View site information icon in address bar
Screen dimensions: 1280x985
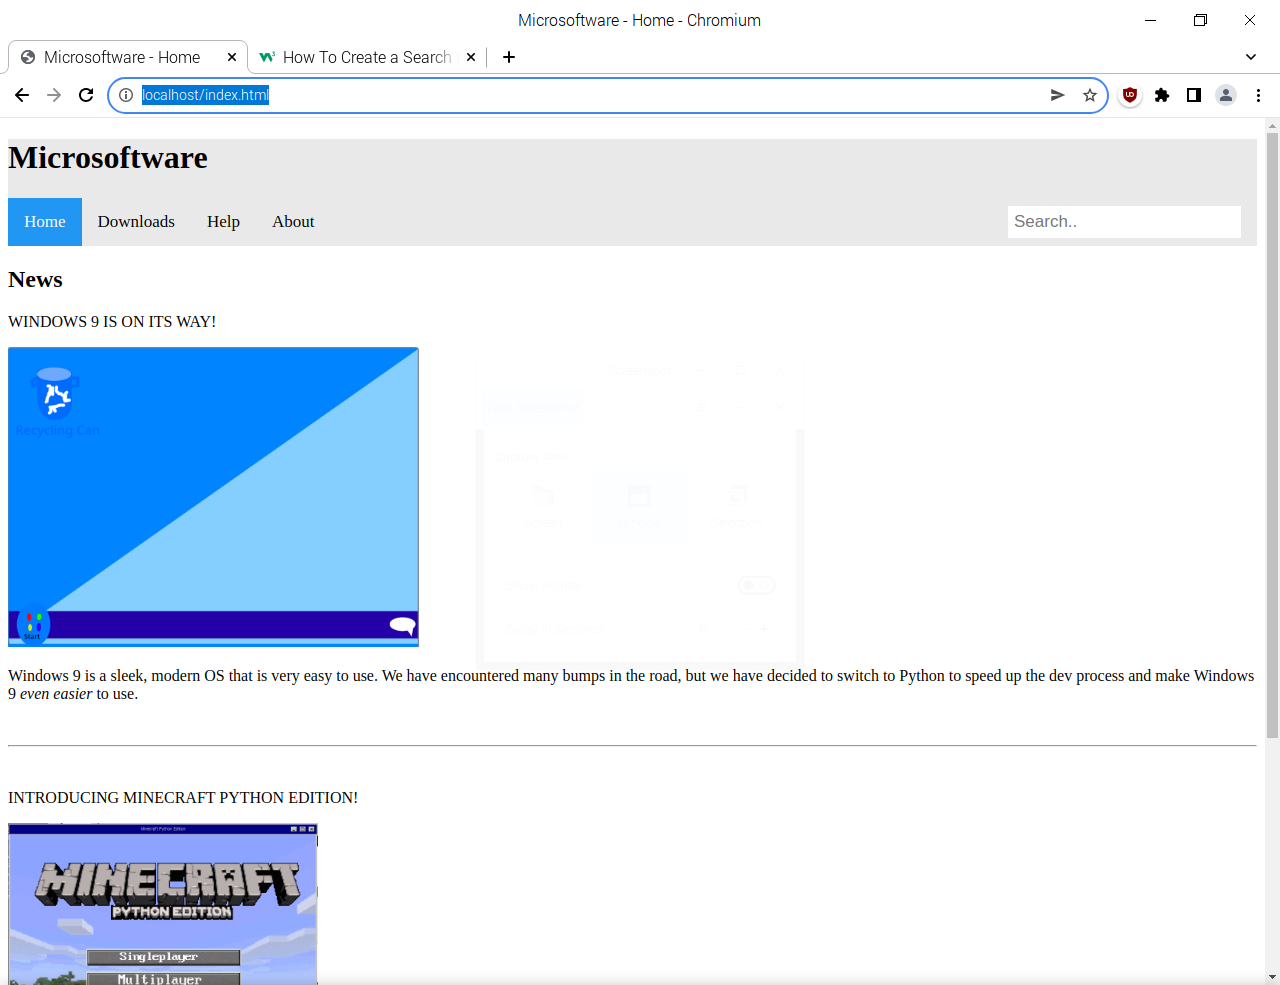pos(126,95)
